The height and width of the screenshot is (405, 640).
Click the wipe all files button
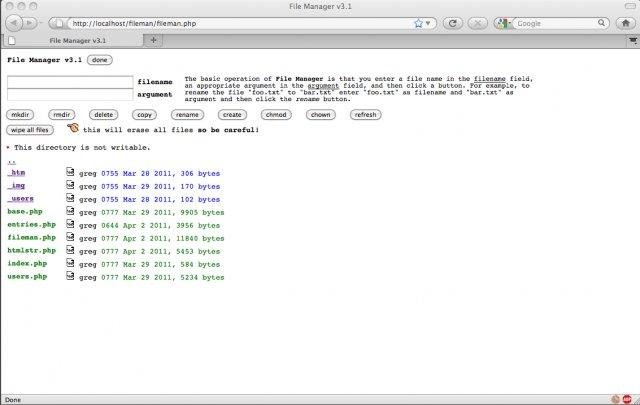pos(30,130)
